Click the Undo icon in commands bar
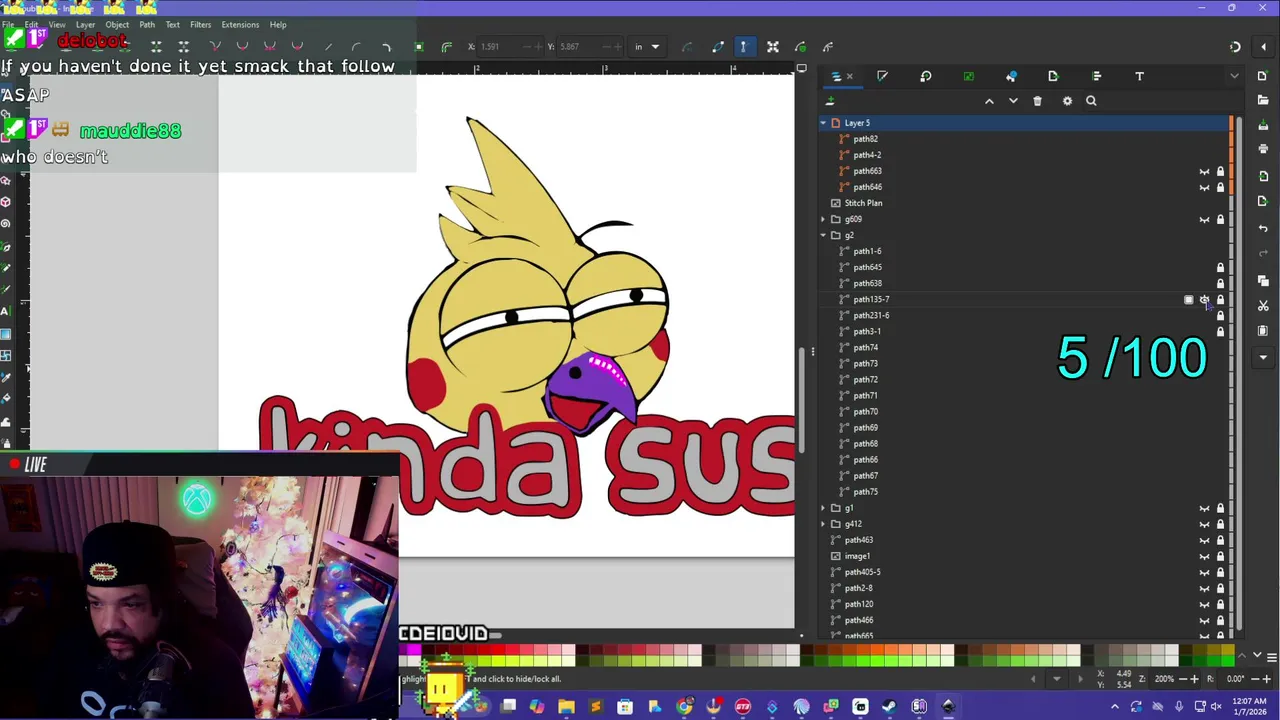Viewport: 1280px width, 720px height. pos(1263,228)
